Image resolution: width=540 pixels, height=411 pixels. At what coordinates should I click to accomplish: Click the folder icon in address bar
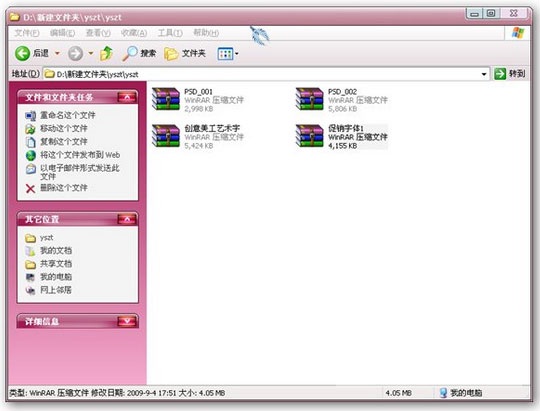pos(50,74)
